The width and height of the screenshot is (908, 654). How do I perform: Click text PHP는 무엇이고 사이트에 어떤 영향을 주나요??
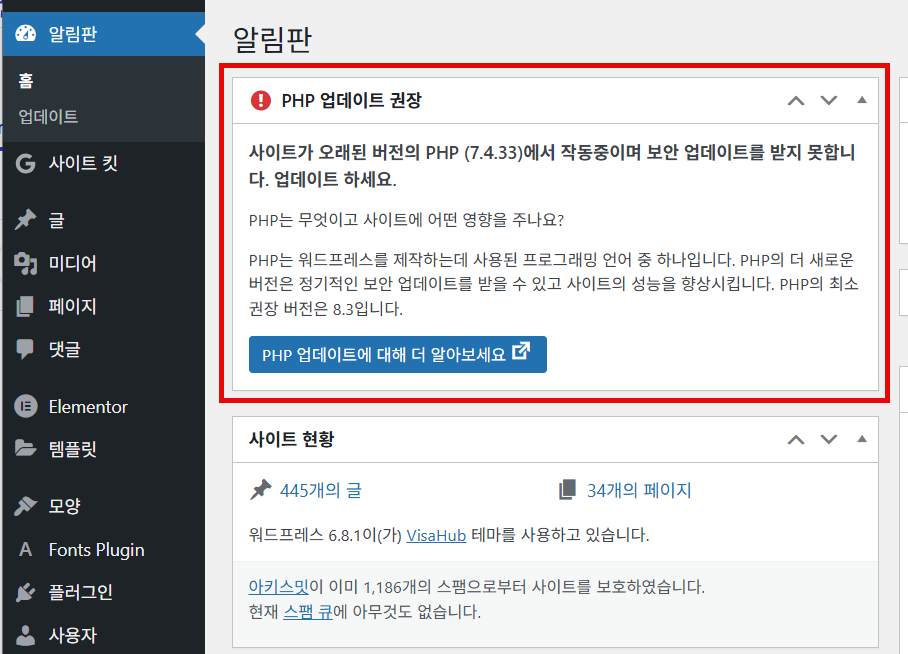click(406, 220)
